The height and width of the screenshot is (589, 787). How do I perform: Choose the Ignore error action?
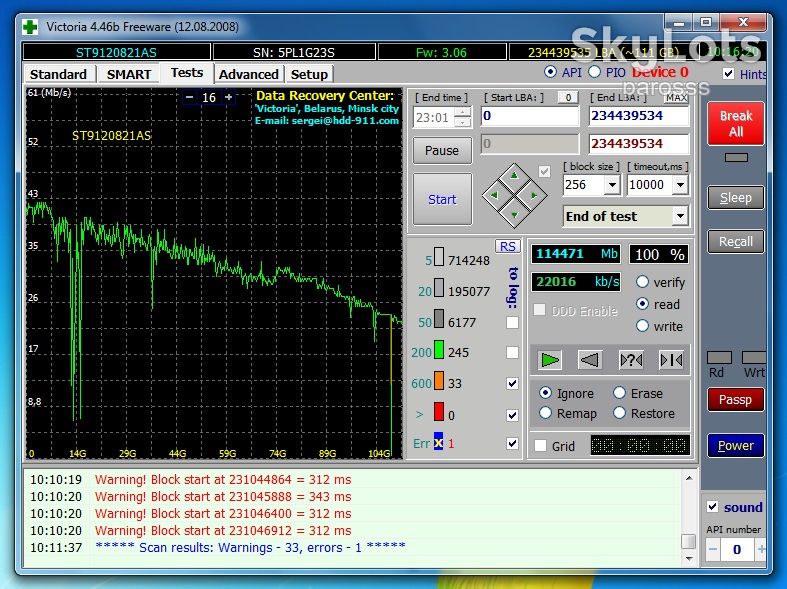pos(546,393)
